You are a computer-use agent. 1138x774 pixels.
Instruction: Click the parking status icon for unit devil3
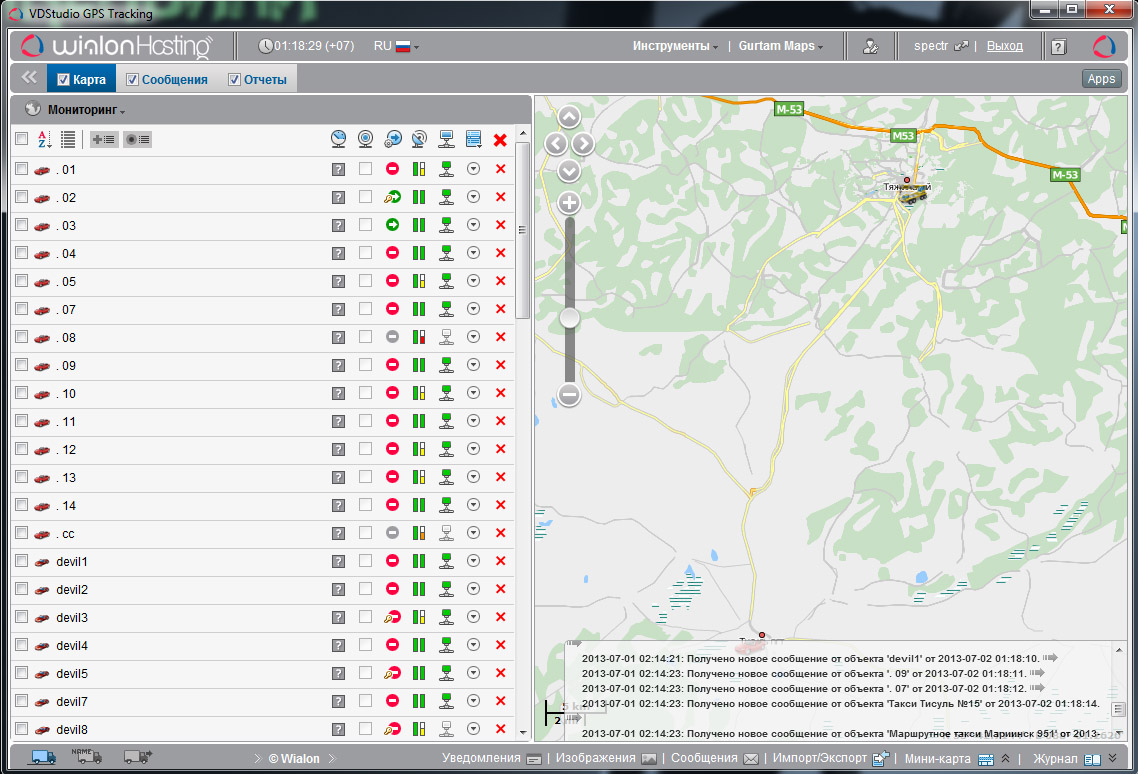393,617
